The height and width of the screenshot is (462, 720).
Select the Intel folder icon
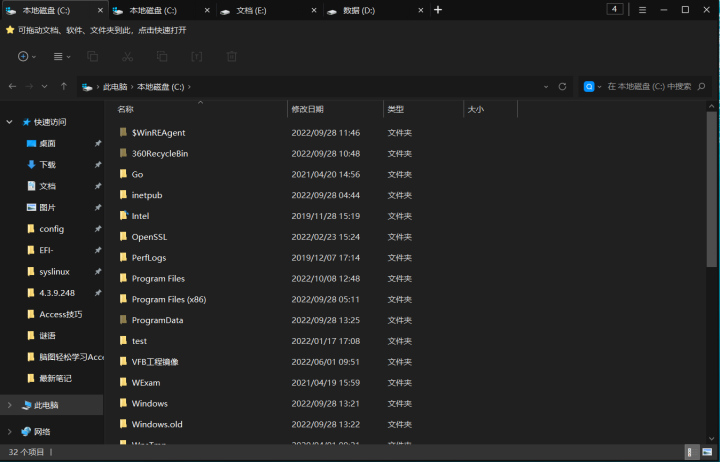tap(123, 215)
